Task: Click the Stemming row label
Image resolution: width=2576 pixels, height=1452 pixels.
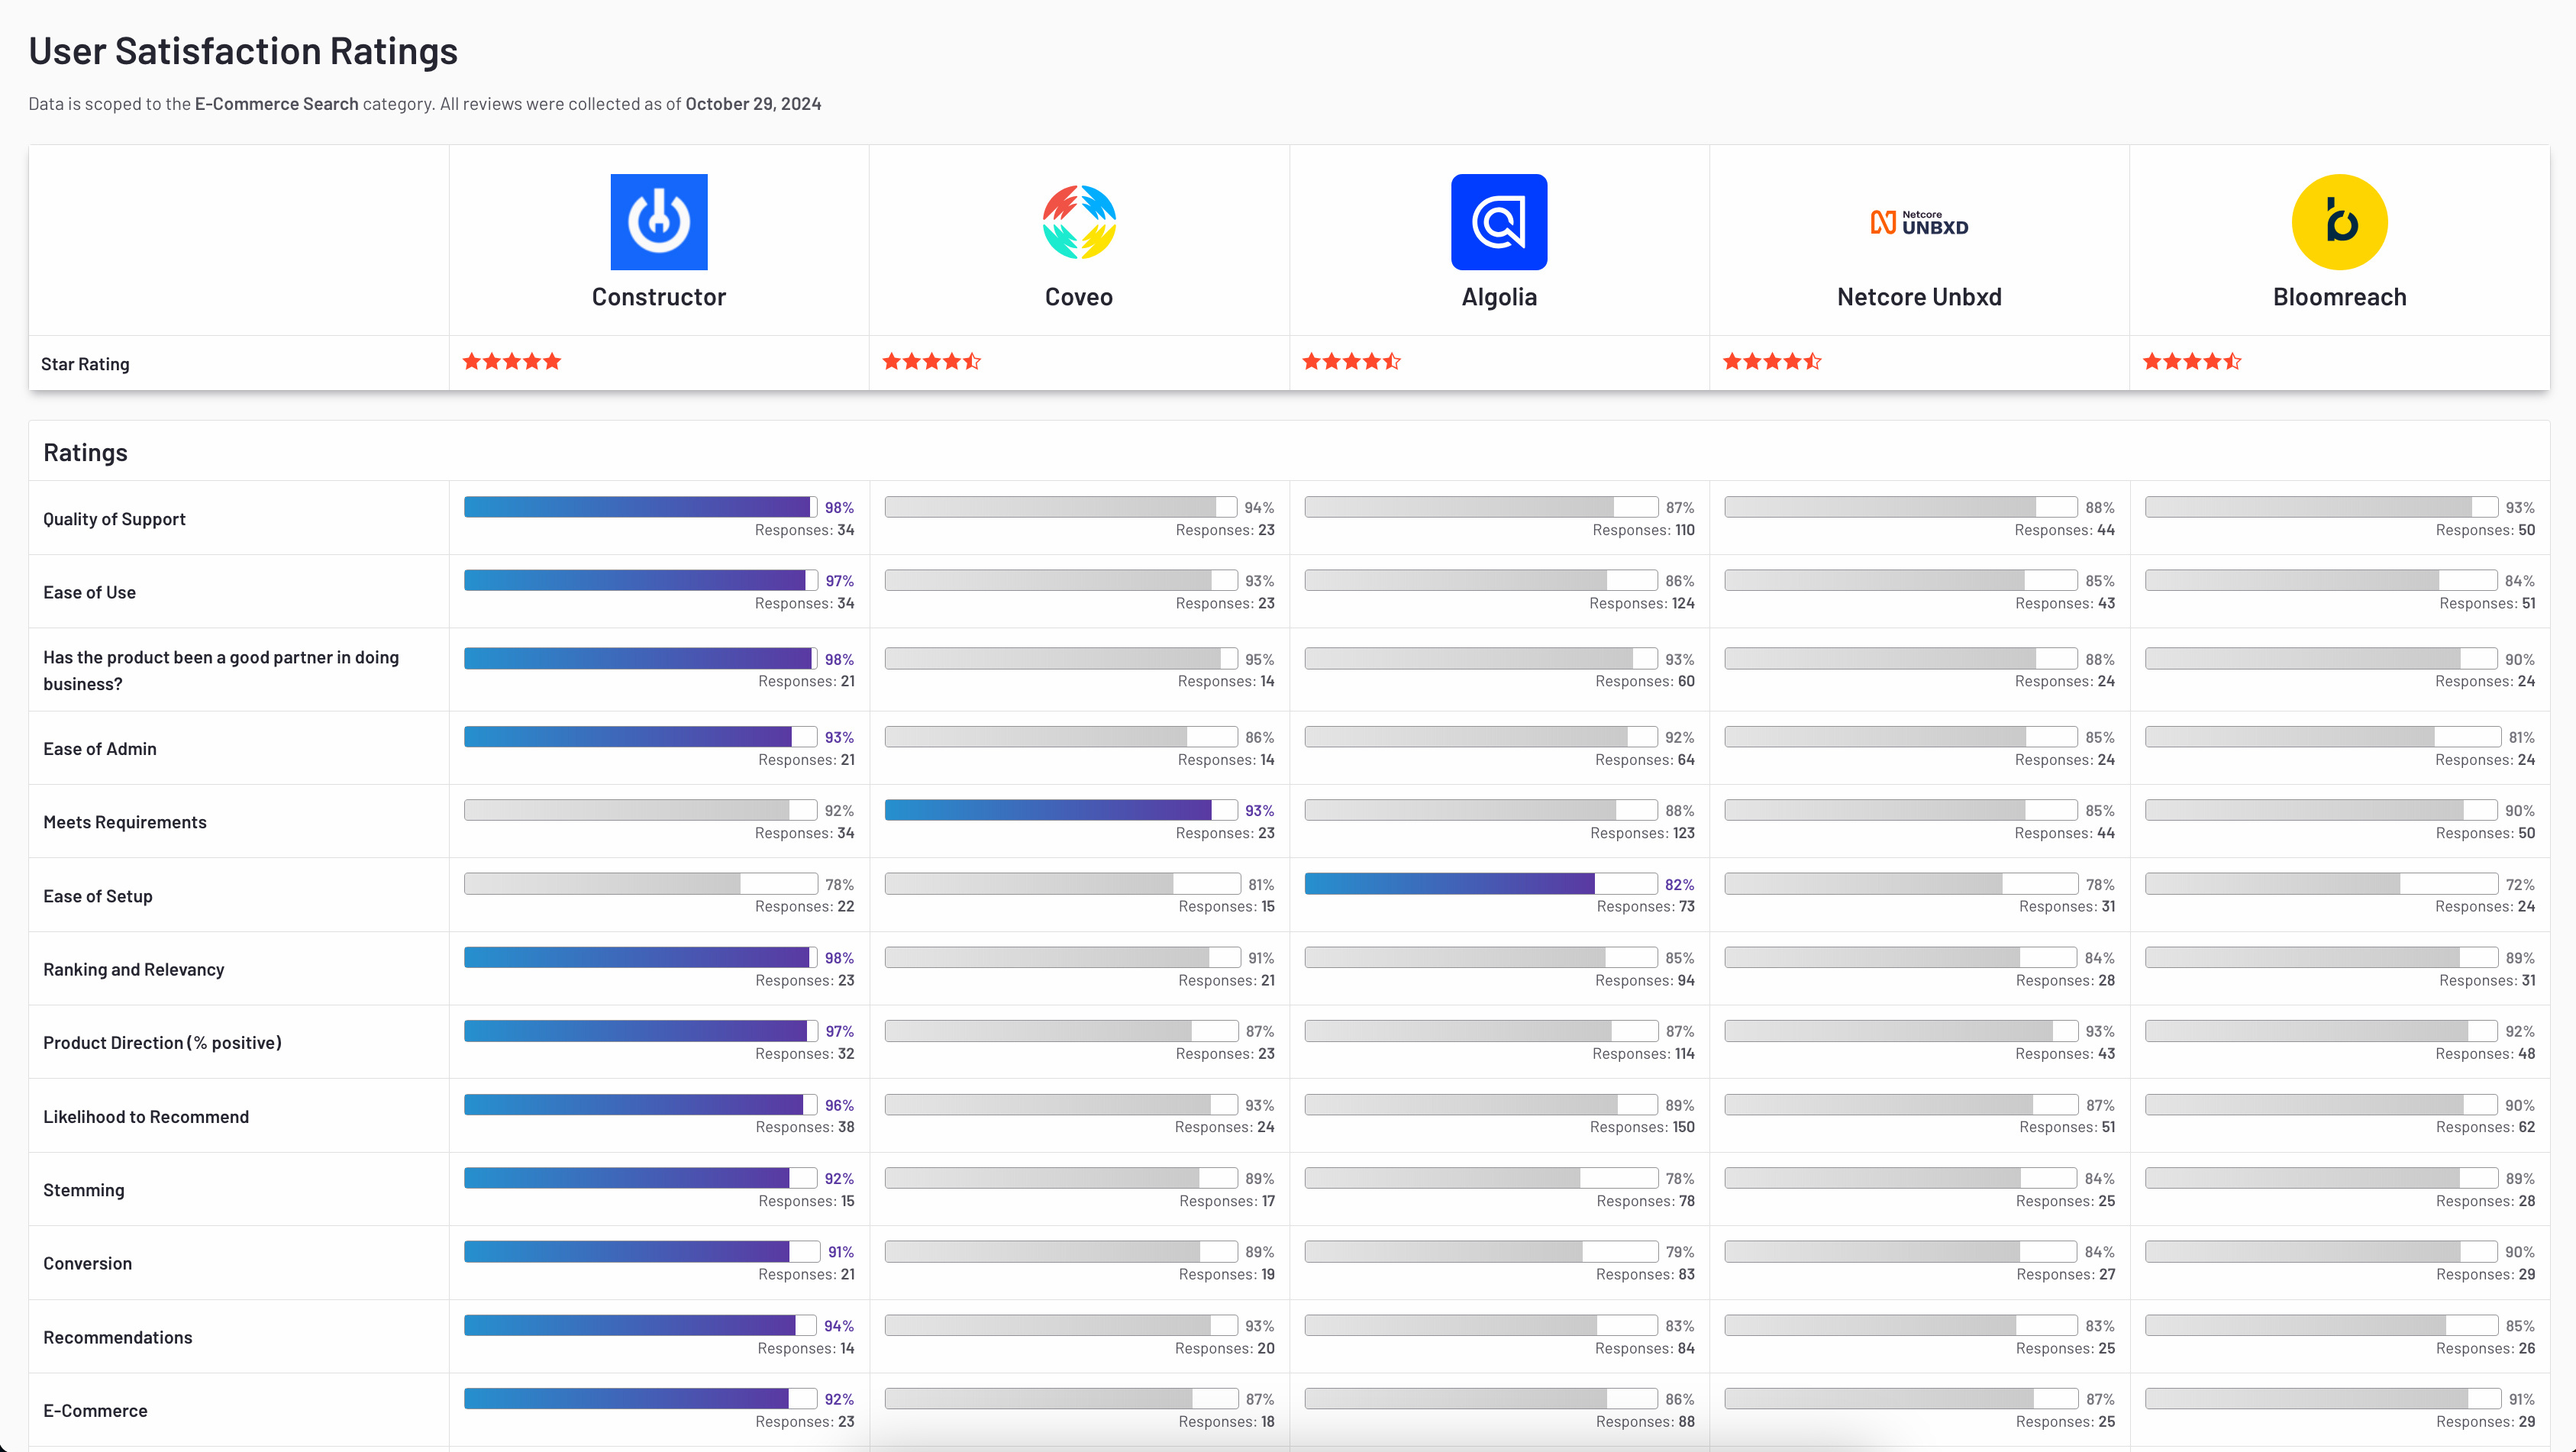Action: coord(84,1190)
